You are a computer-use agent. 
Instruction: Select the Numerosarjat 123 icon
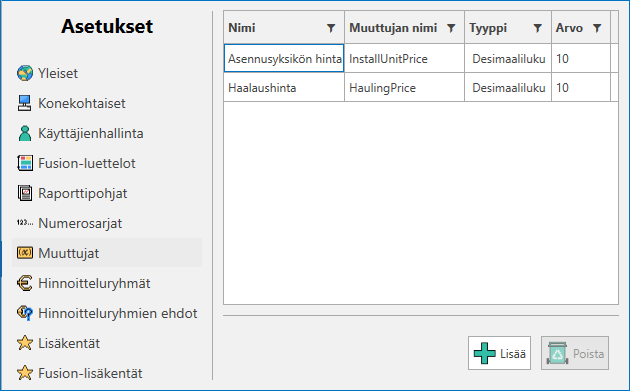tap(25, 223)
